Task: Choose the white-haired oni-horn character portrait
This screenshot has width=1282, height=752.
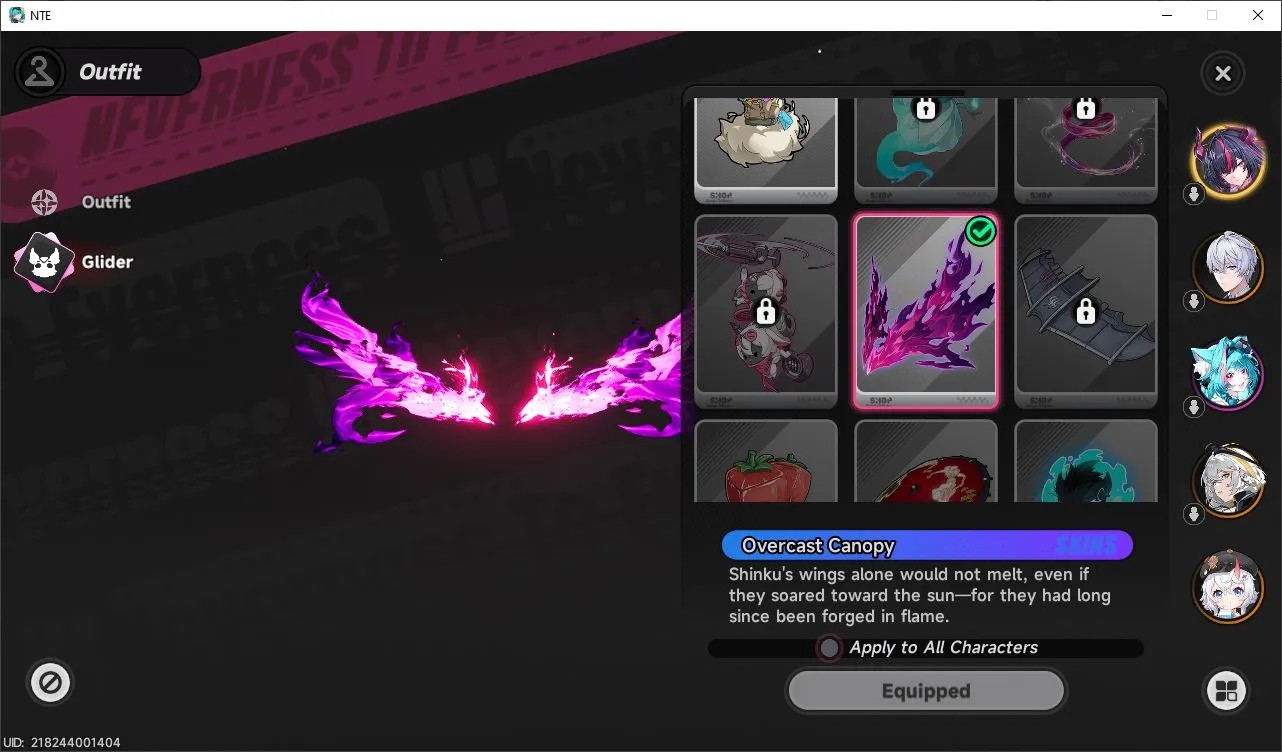Action: pyautogui.click(x=1227, y=585)
